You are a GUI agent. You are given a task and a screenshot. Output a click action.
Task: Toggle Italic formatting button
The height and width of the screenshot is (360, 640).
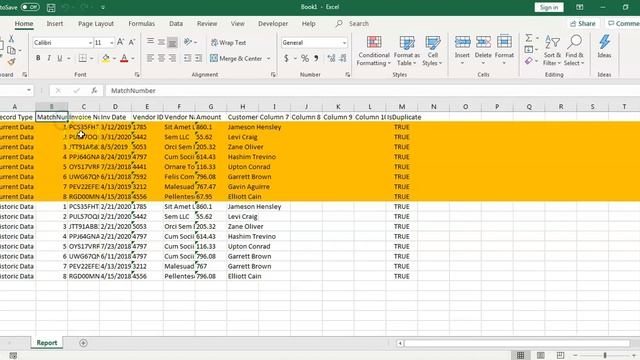49,58
